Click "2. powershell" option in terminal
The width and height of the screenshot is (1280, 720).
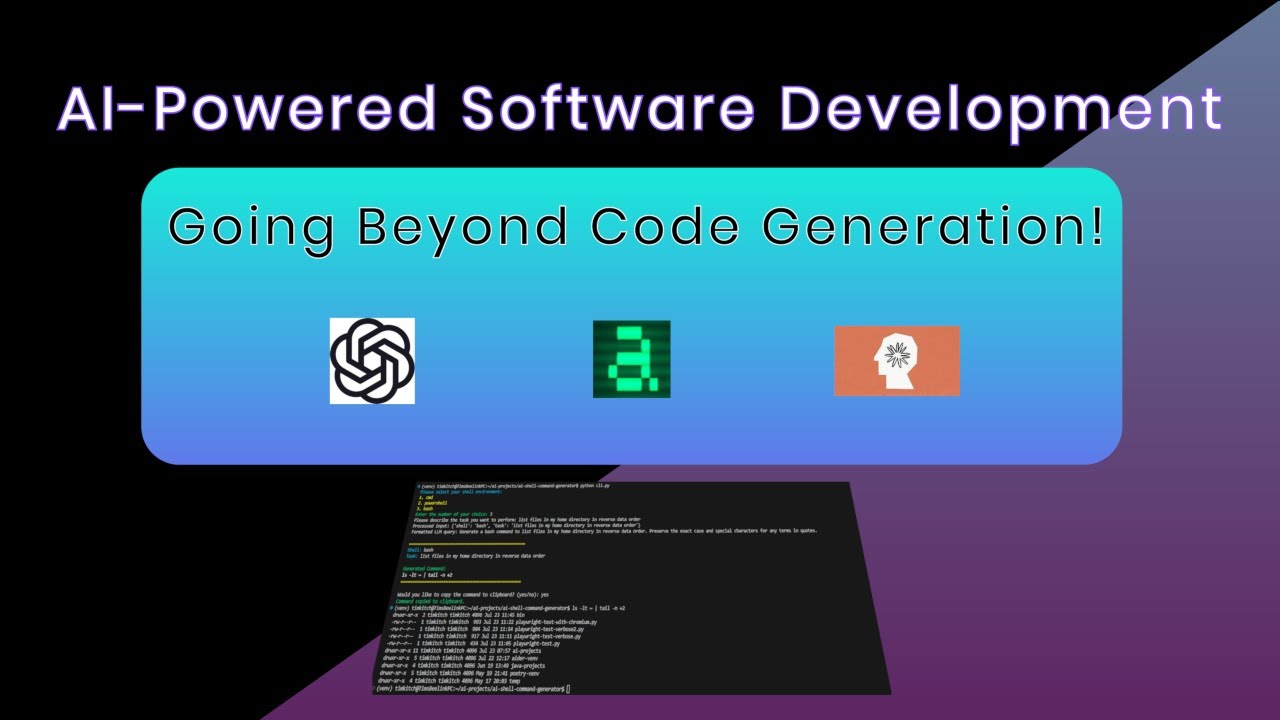(432, 503)
